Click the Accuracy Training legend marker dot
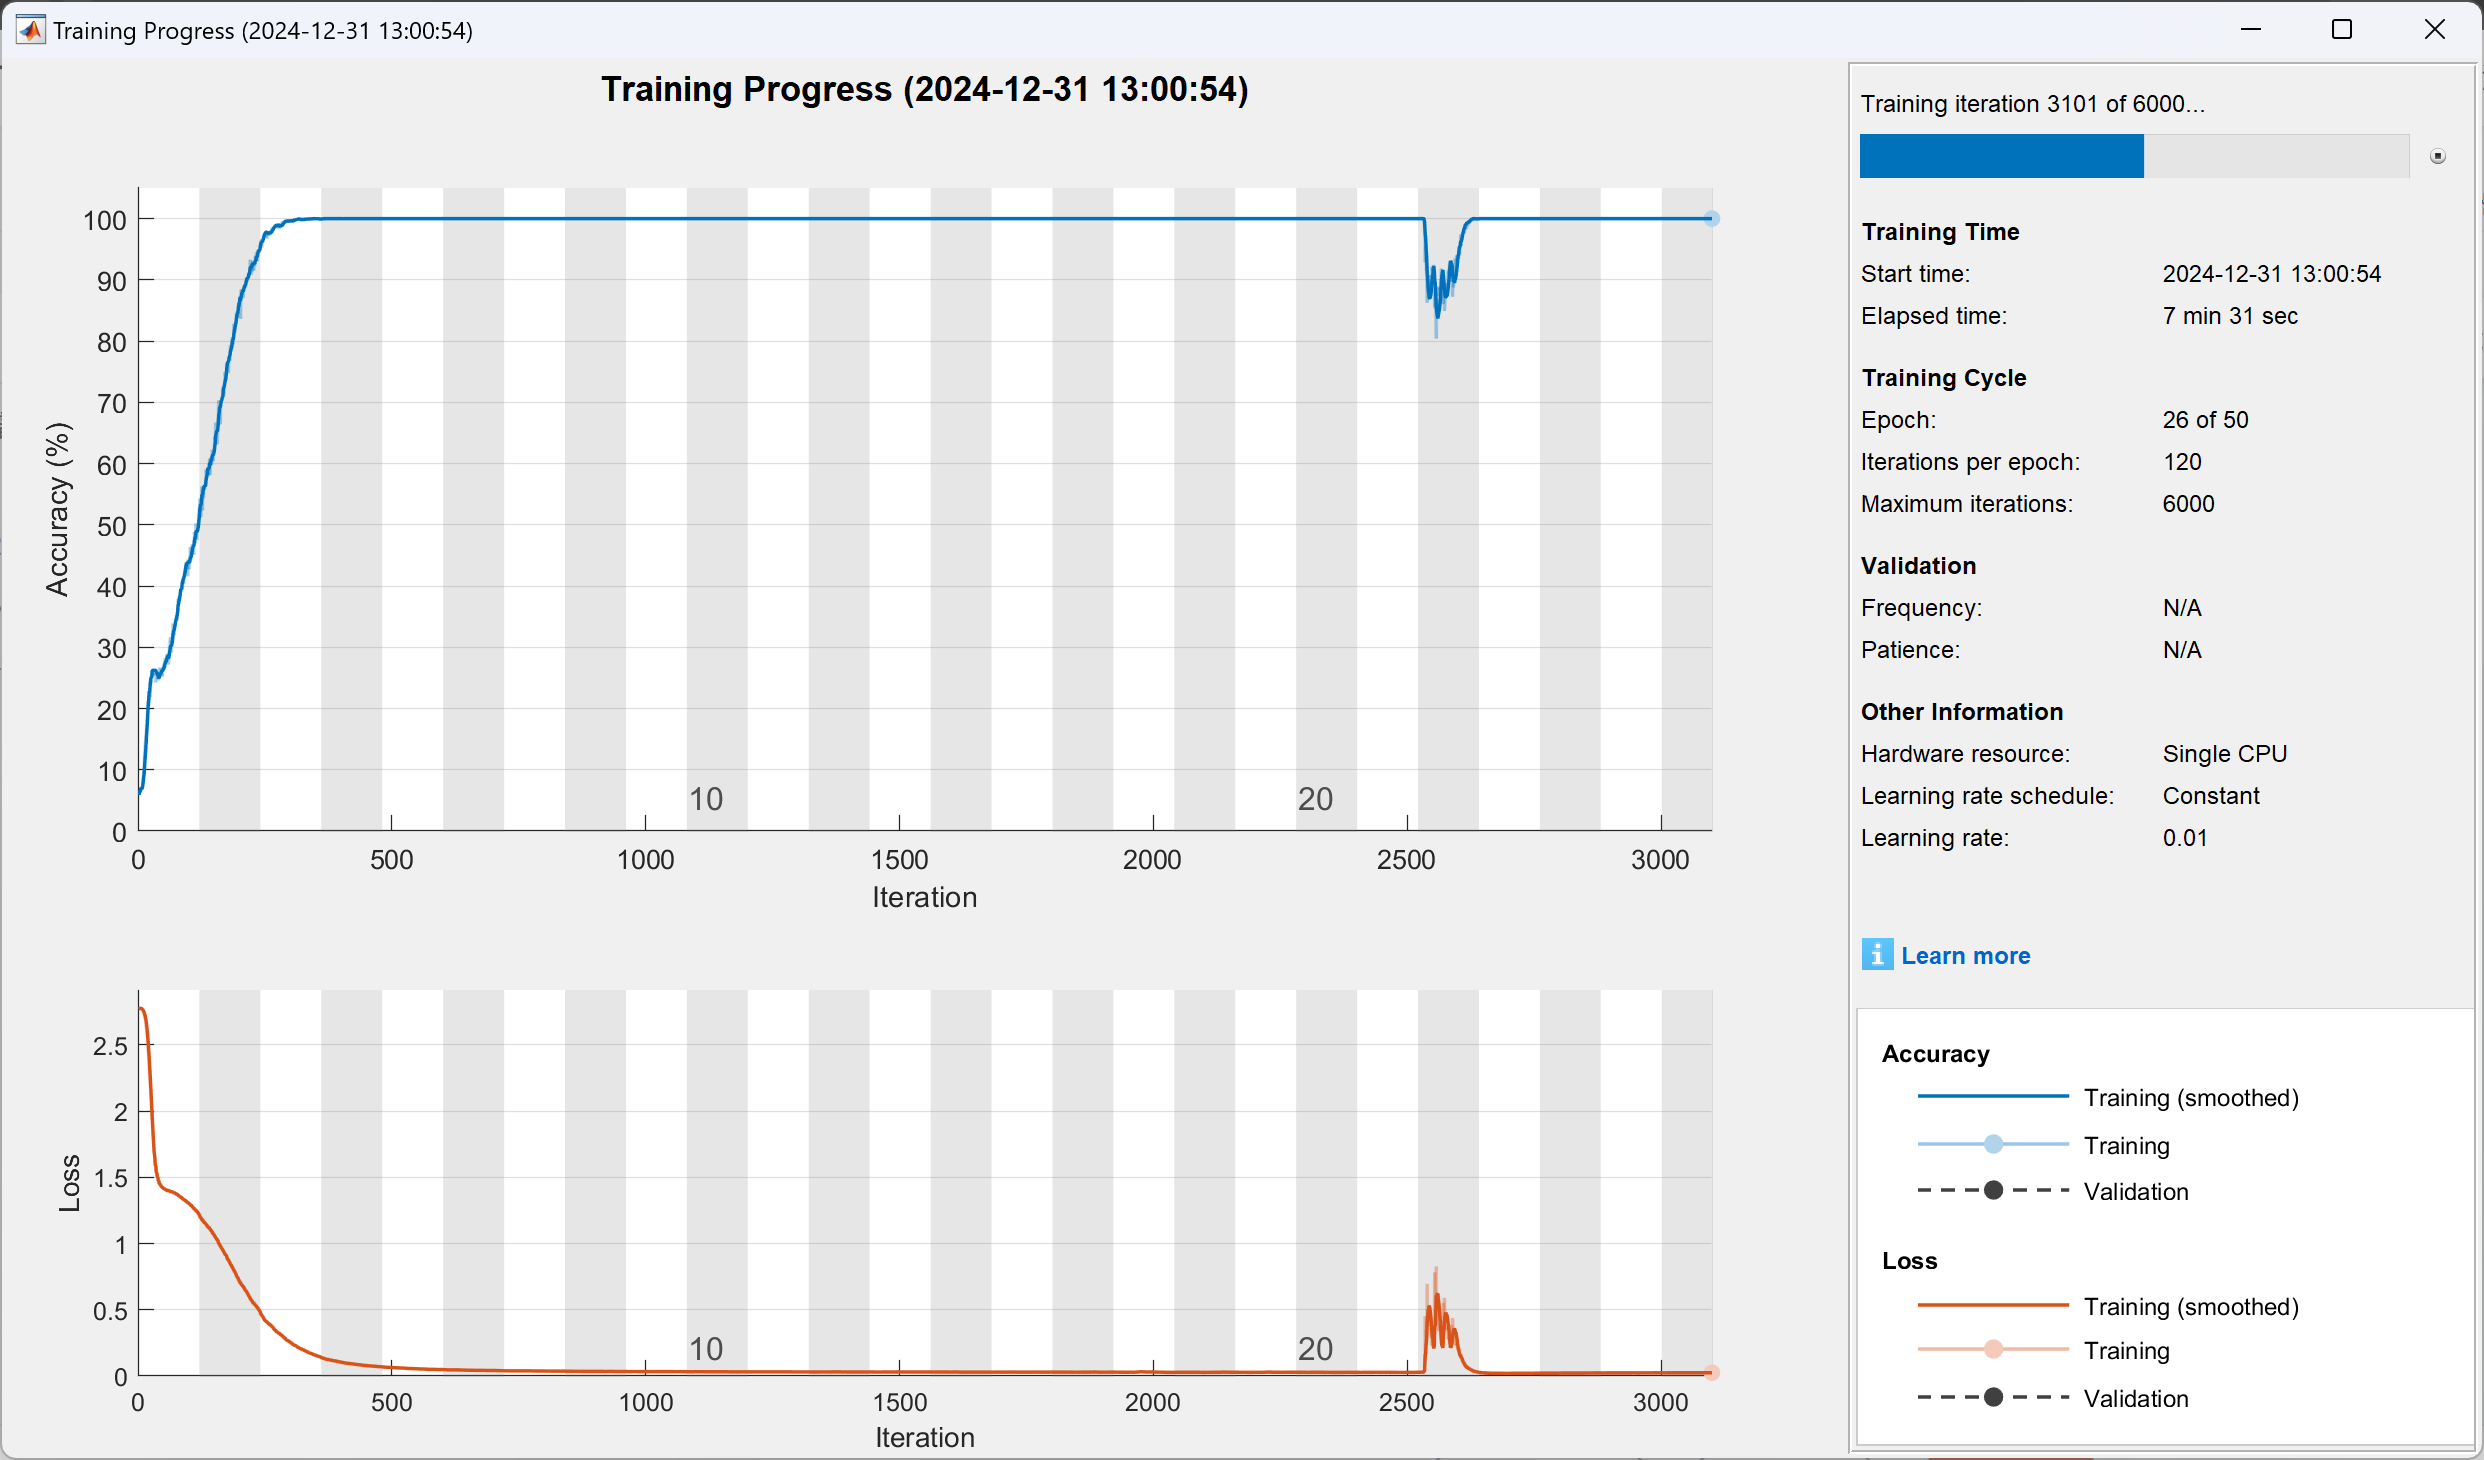 1992,1144
